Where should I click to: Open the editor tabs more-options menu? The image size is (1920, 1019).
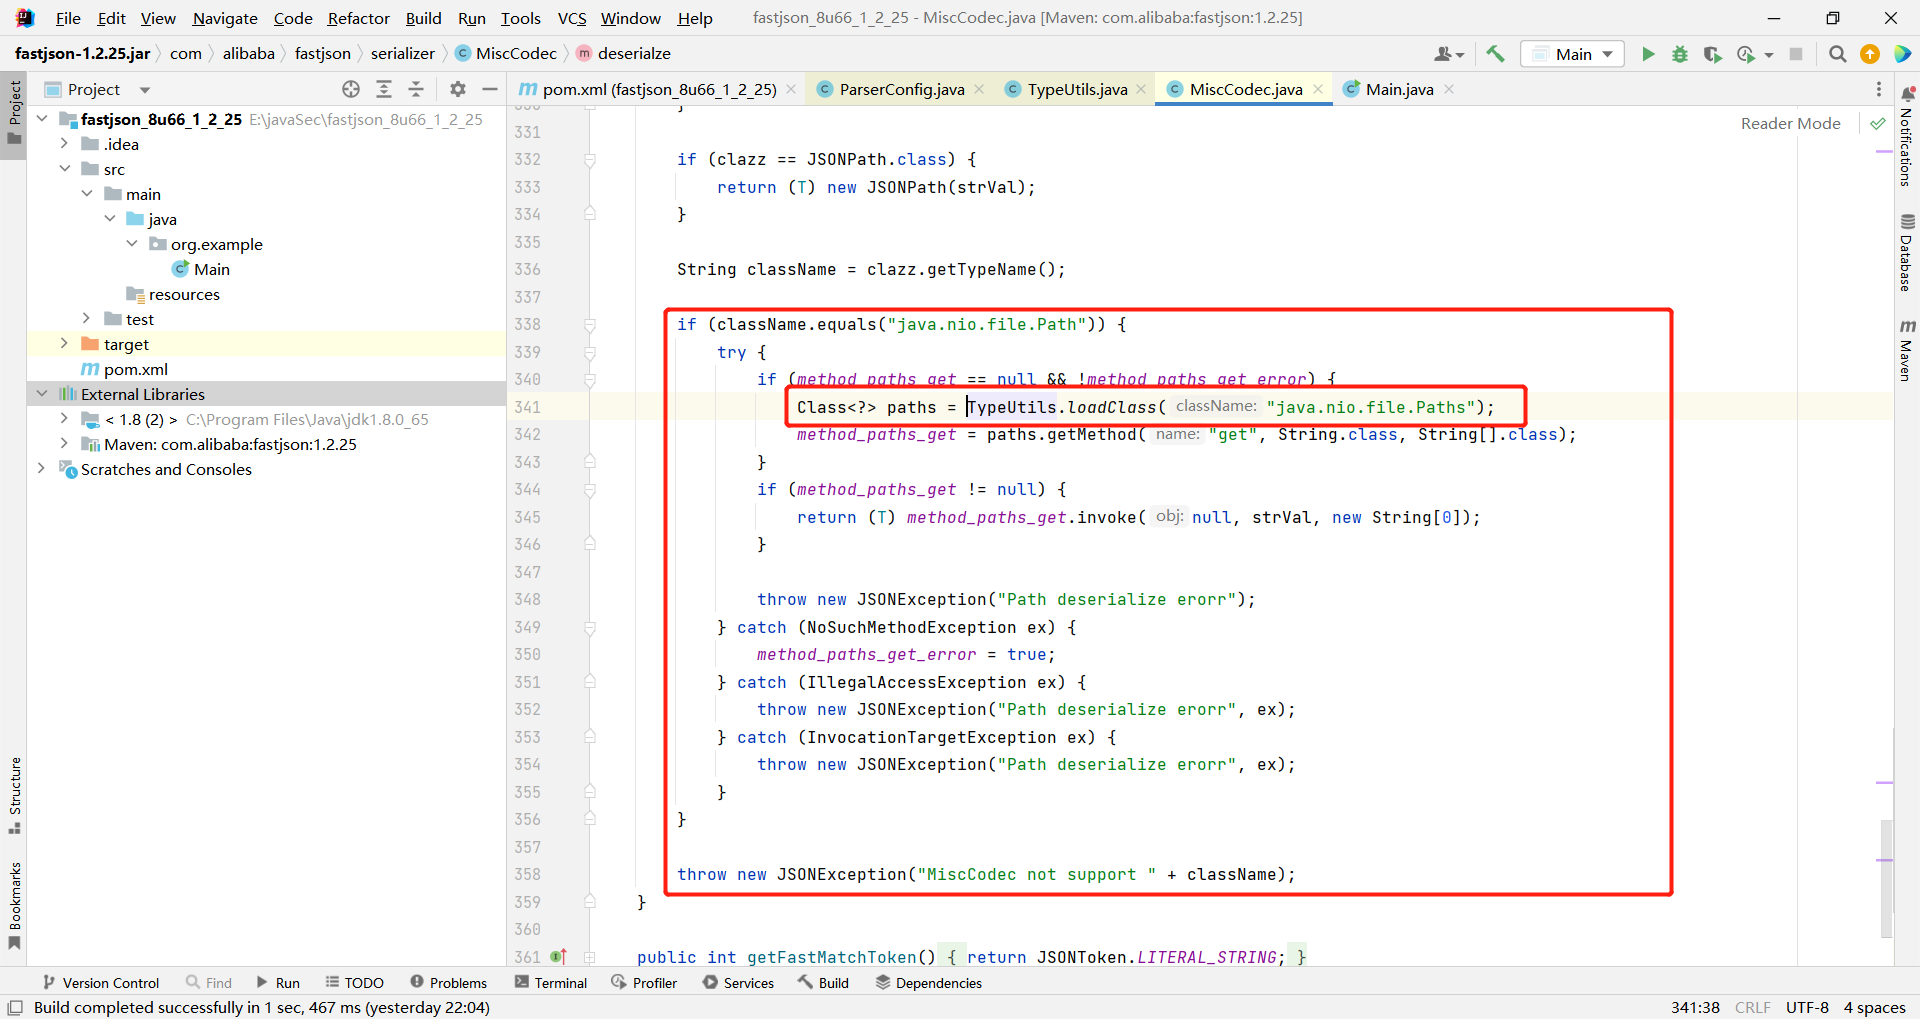point(1879,89)
